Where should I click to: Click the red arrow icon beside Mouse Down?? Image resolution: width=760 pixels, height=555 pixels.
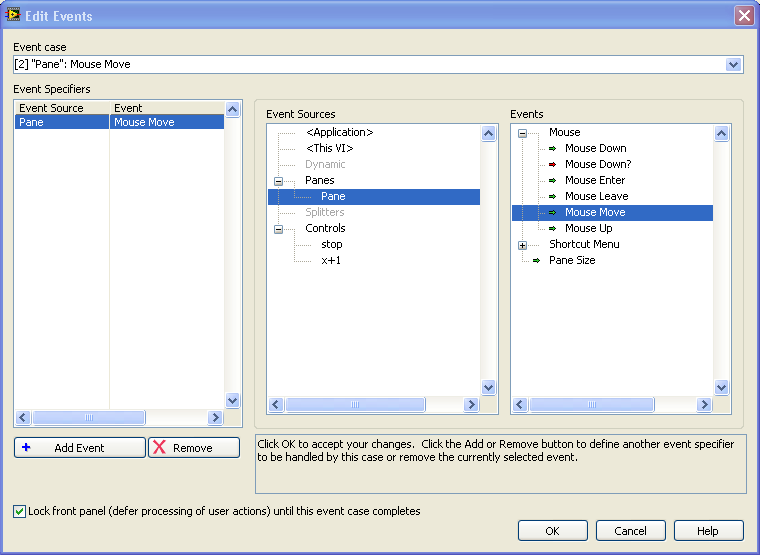tap(552, 164)
